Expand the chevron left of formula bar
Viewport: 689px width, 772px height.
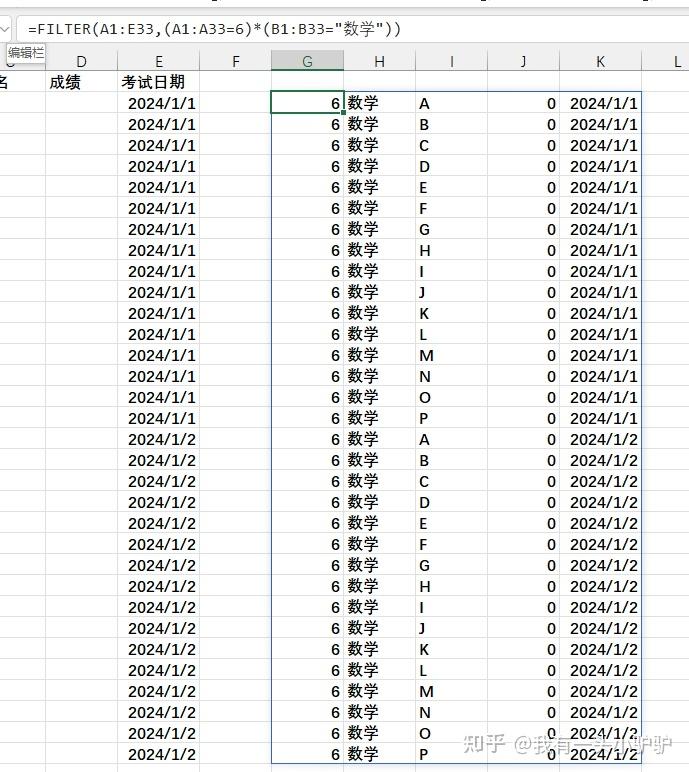[5, 30]
